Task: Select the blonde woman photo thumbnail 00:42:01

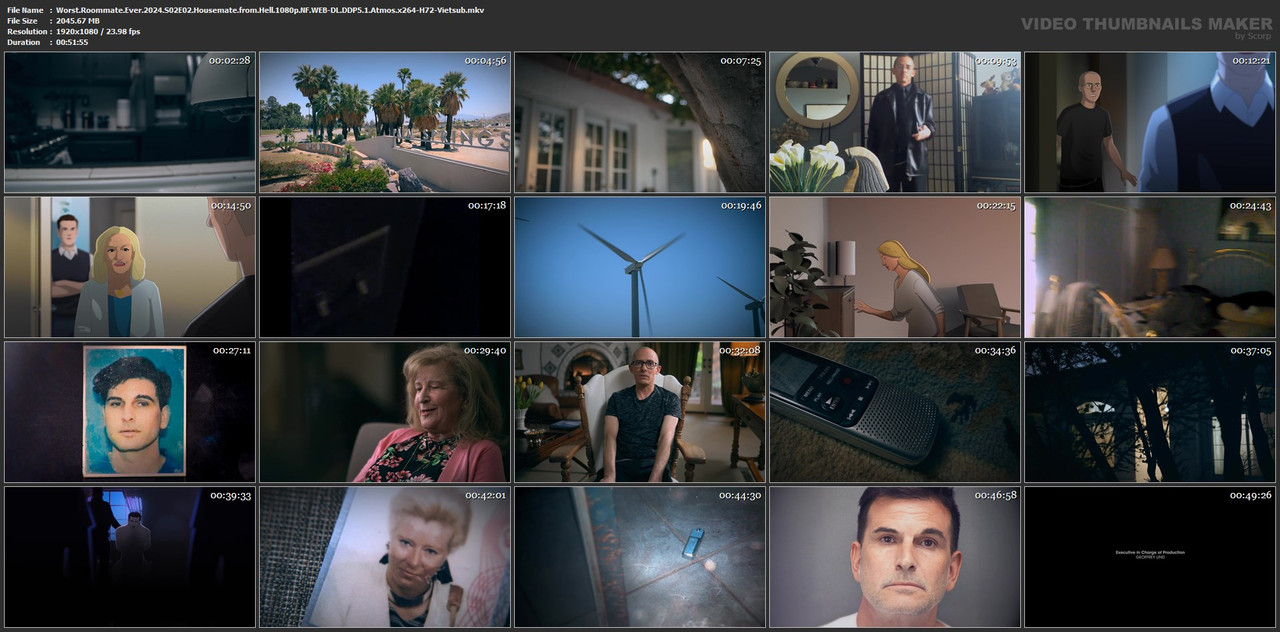Action: click(x=385, y=557)
